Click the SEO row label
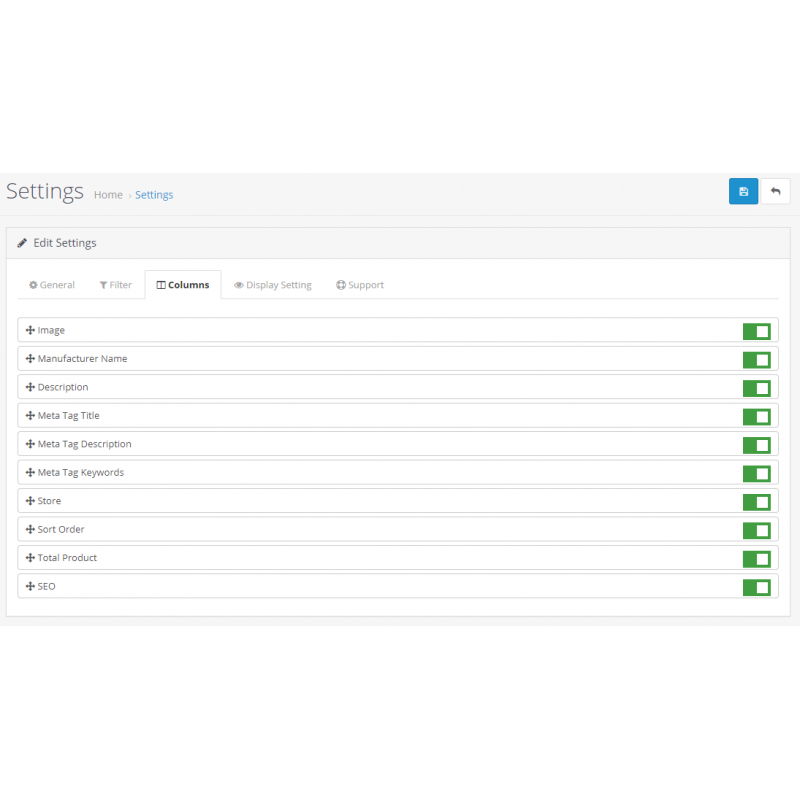Screen dimensions: 800x800 pyautogui.click(x=46, y=586)
